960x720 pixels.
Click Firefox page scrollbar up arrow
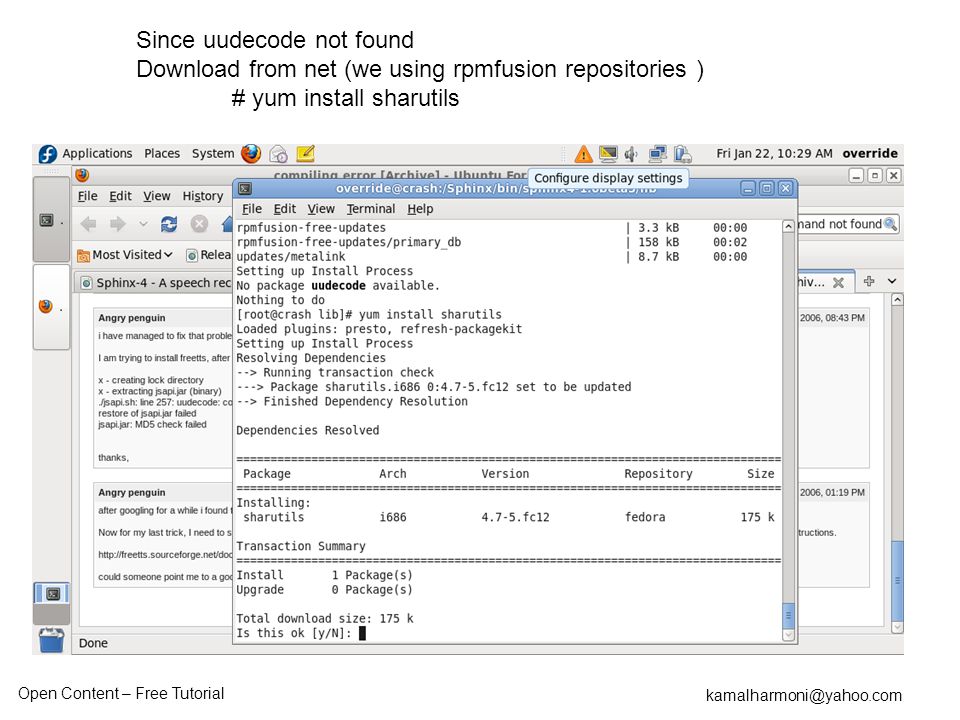click(897, 299)
